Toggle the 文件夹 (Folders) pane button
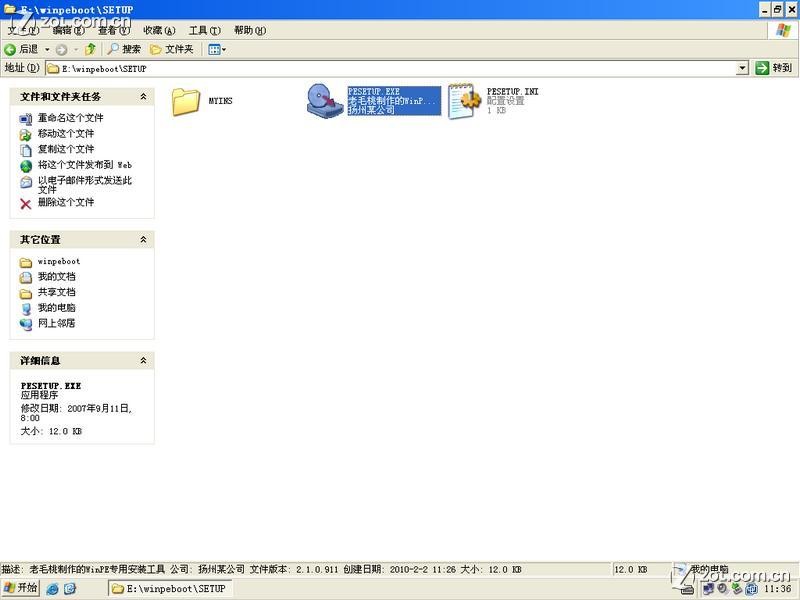The width and height of the screenshot is (800, 600). pos(172,49)
